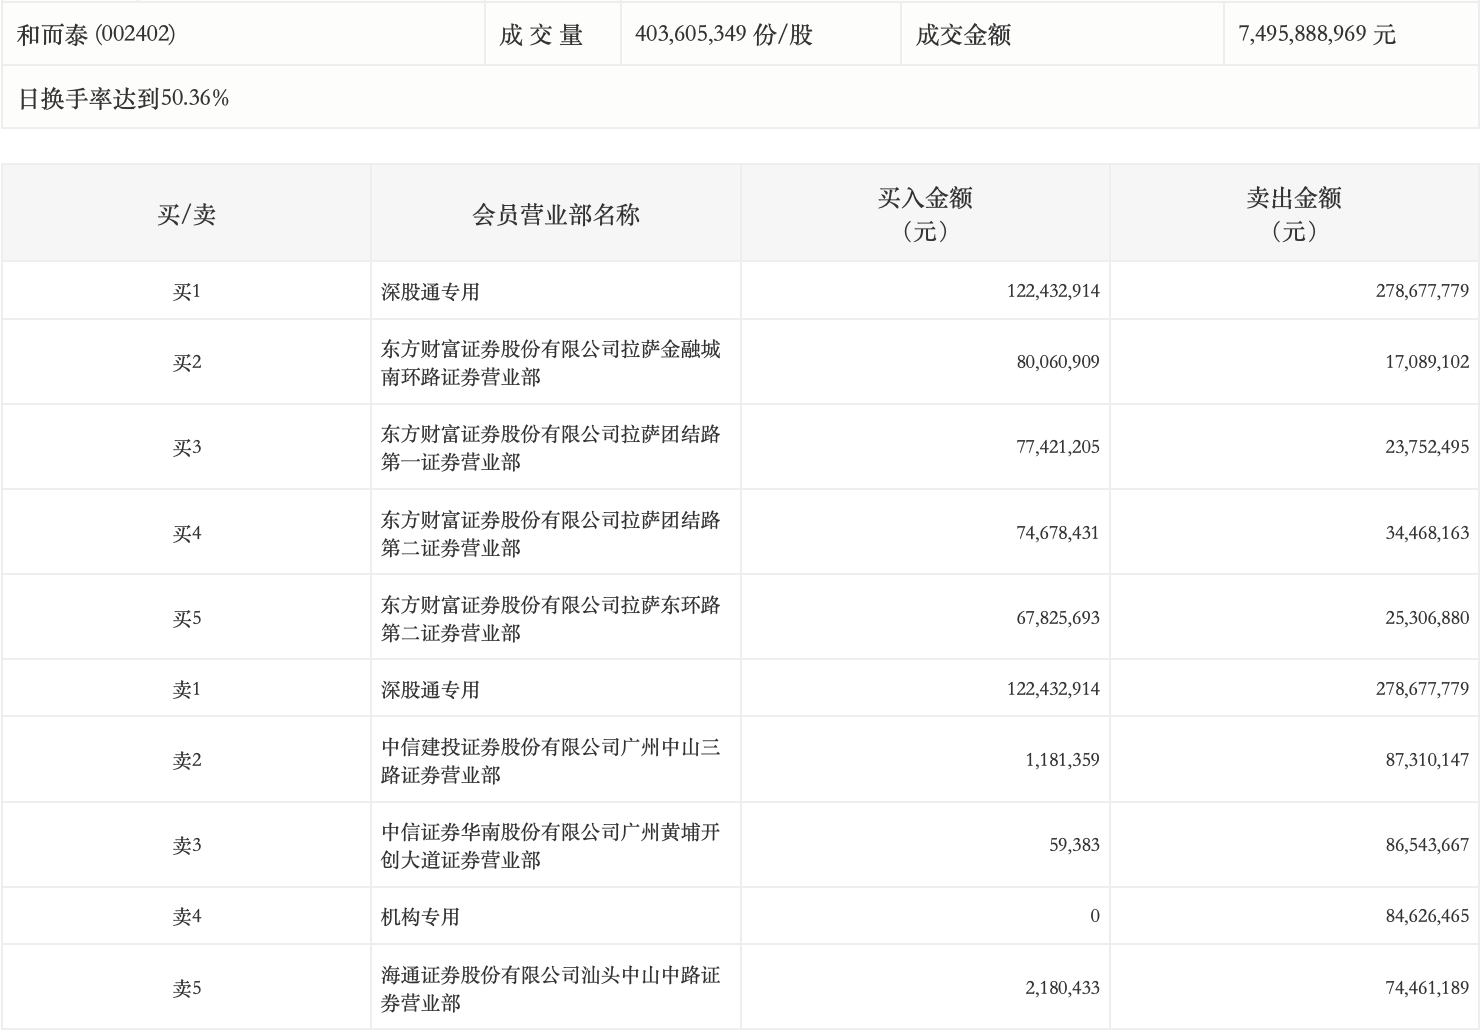Viewport: 1482px width, 1034px height.
Task: Select buy amount 80,060,909
Action: [1058, 363]
